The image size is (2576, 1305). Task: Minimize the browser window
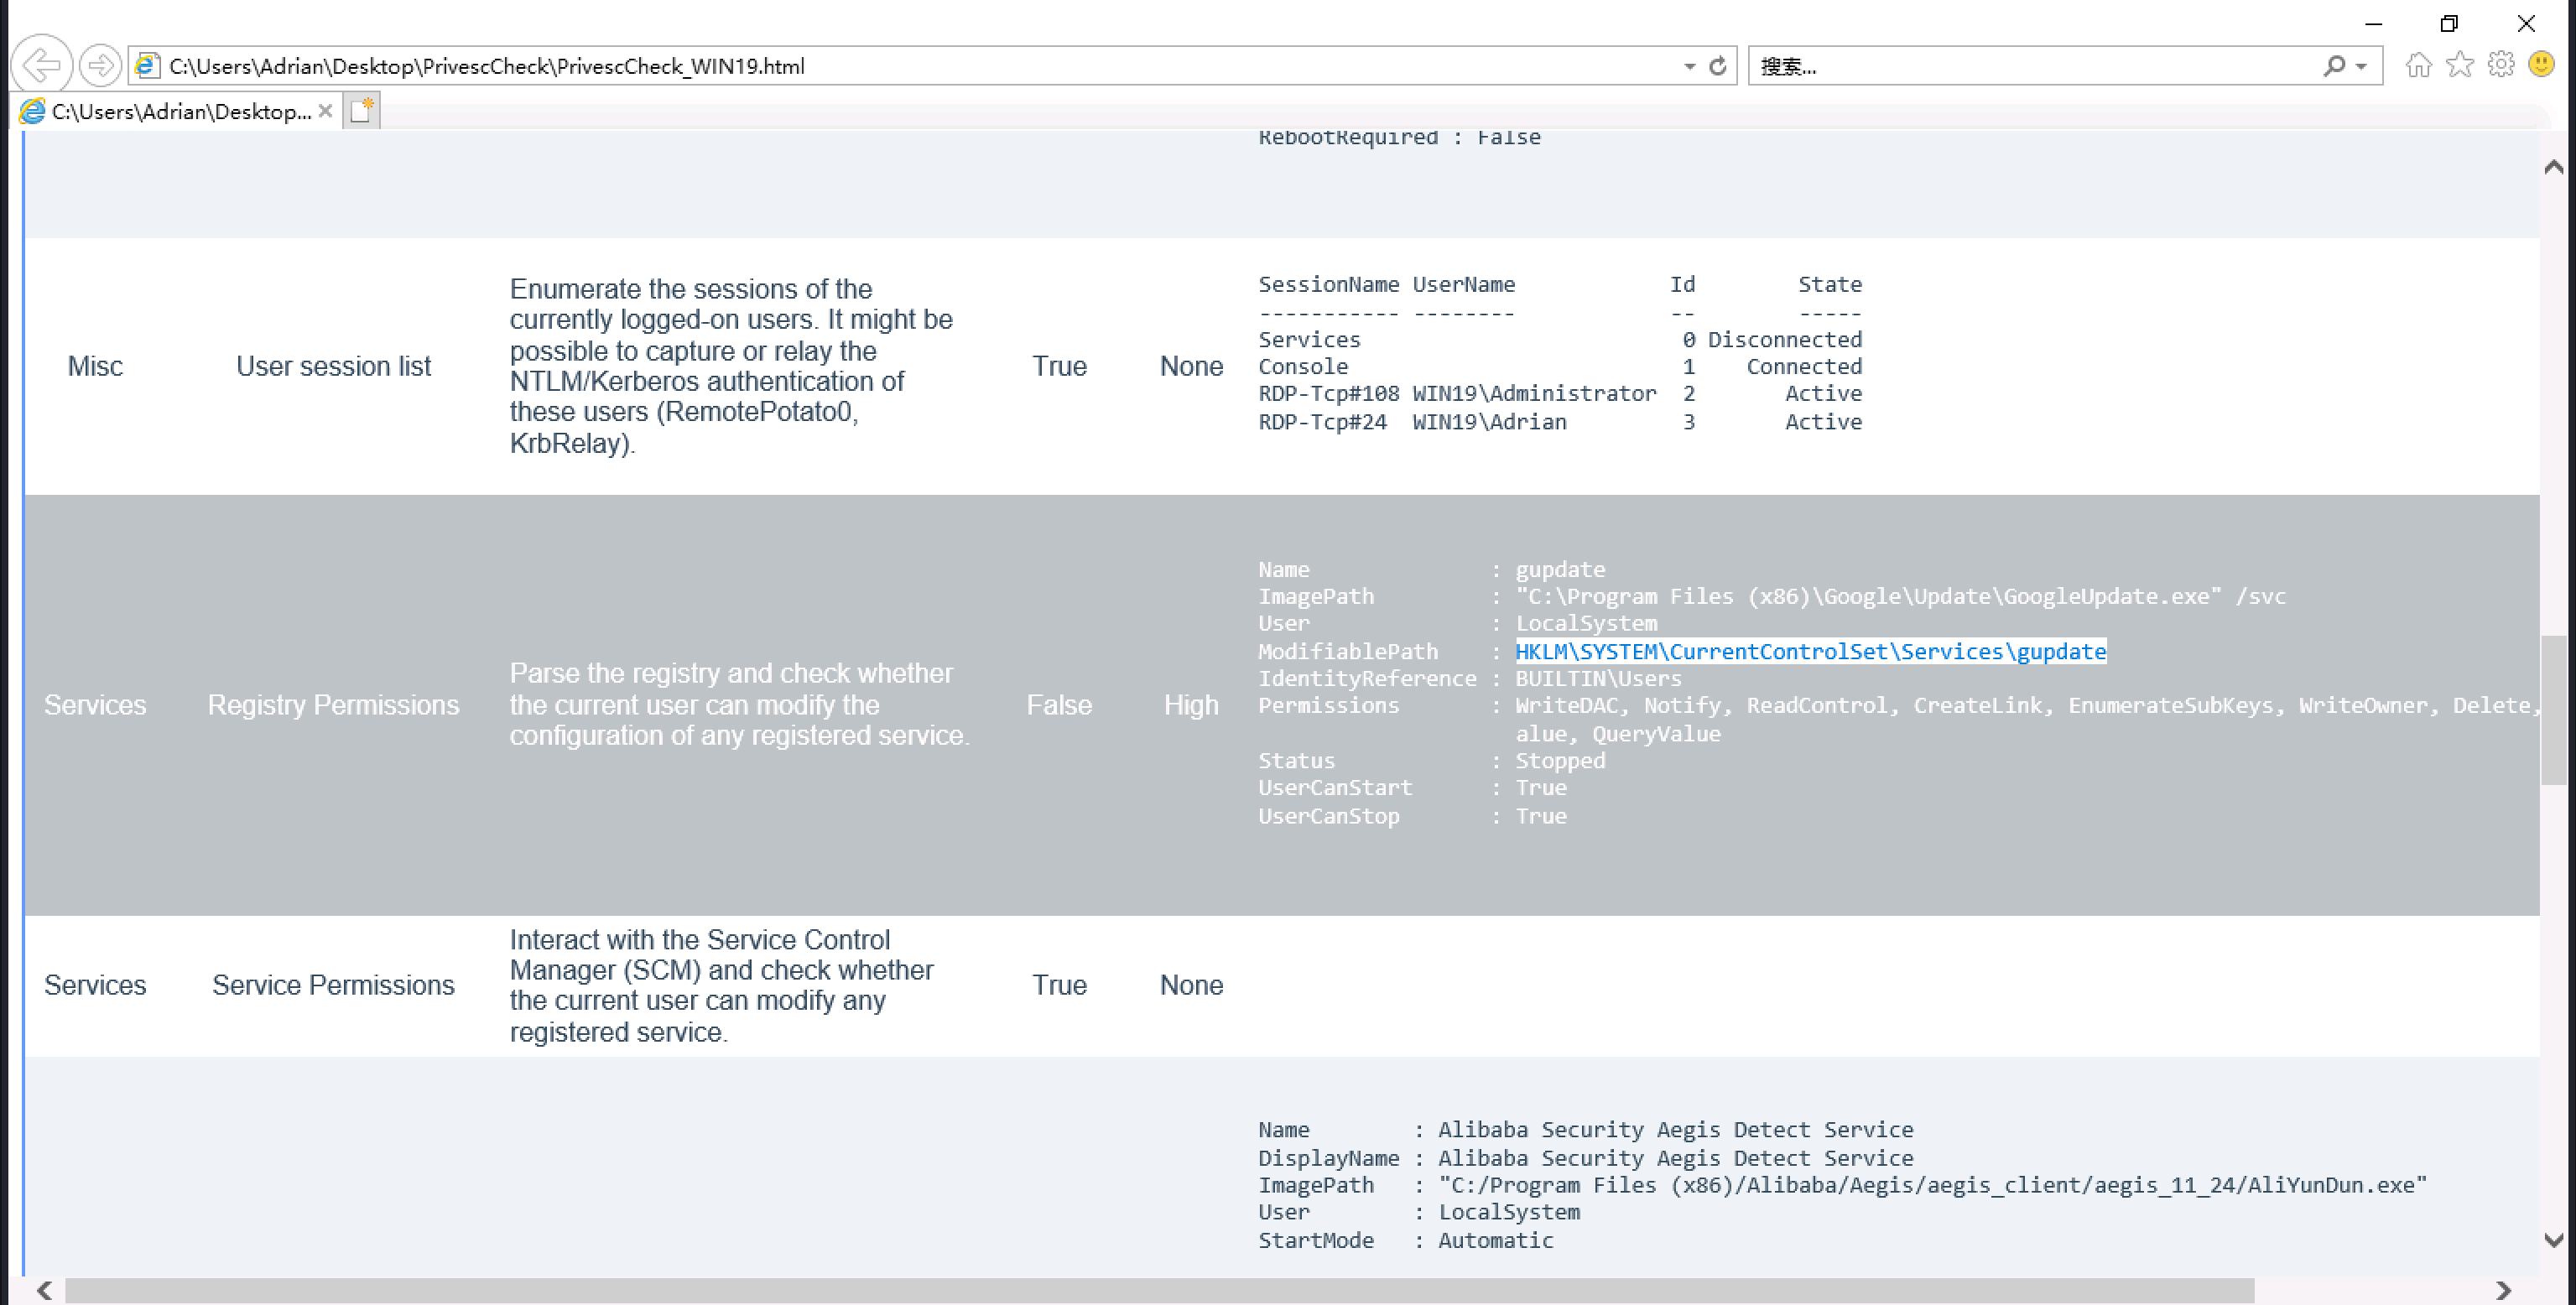(x=2373, y=23)
